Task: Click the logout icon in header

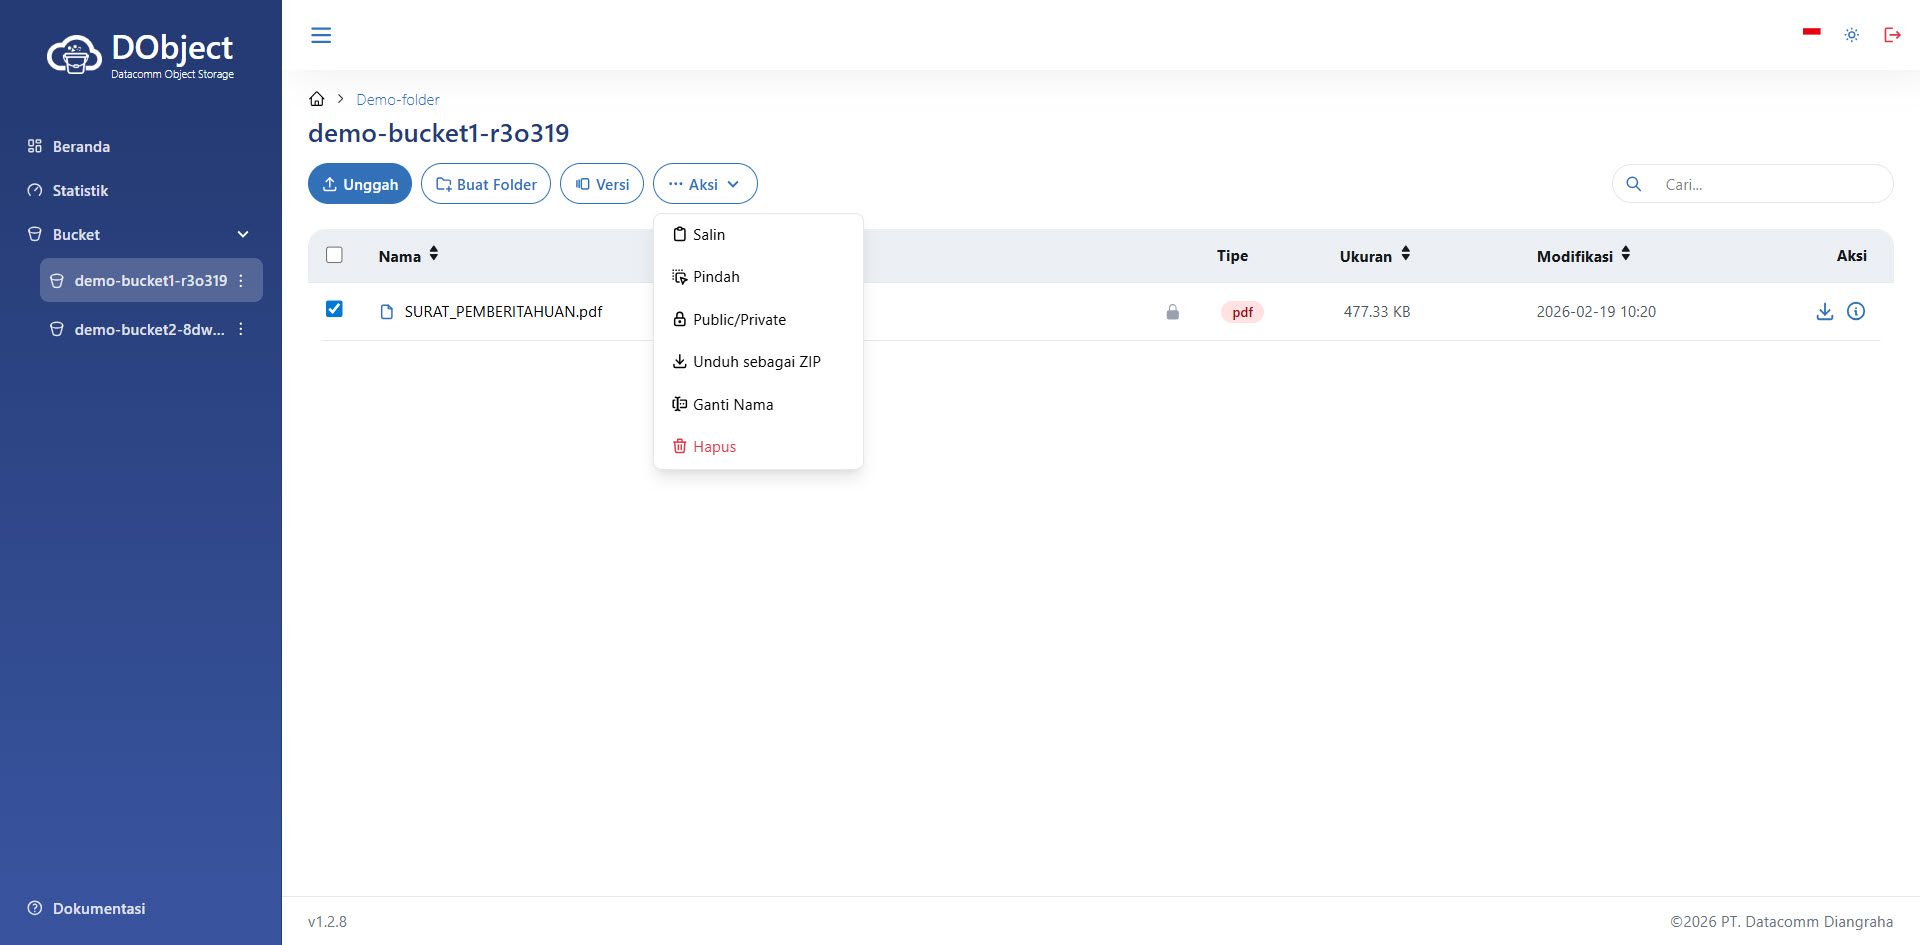Action: tap(1892, 35)
